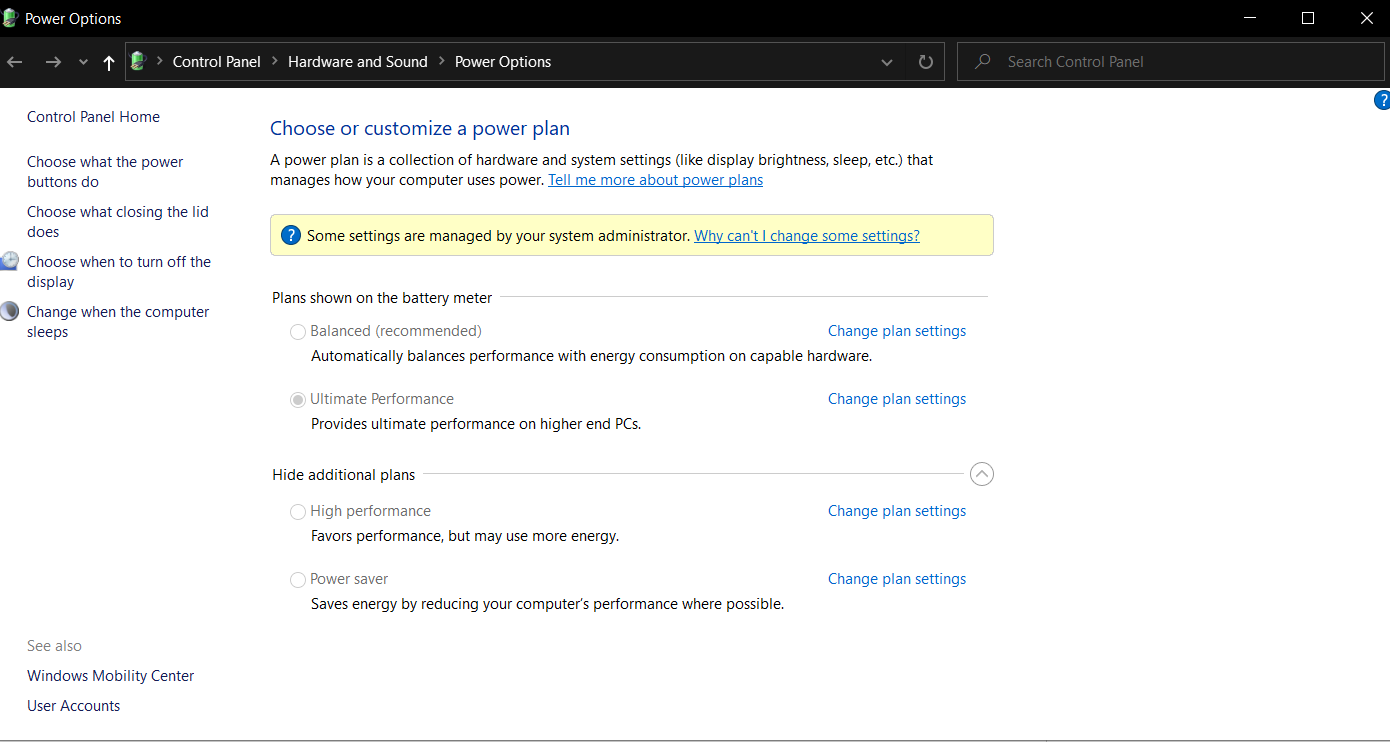Click the battery icon in address bar
Image resolution: width=1390 pixels, height=742 pixels.
point(139,61)
